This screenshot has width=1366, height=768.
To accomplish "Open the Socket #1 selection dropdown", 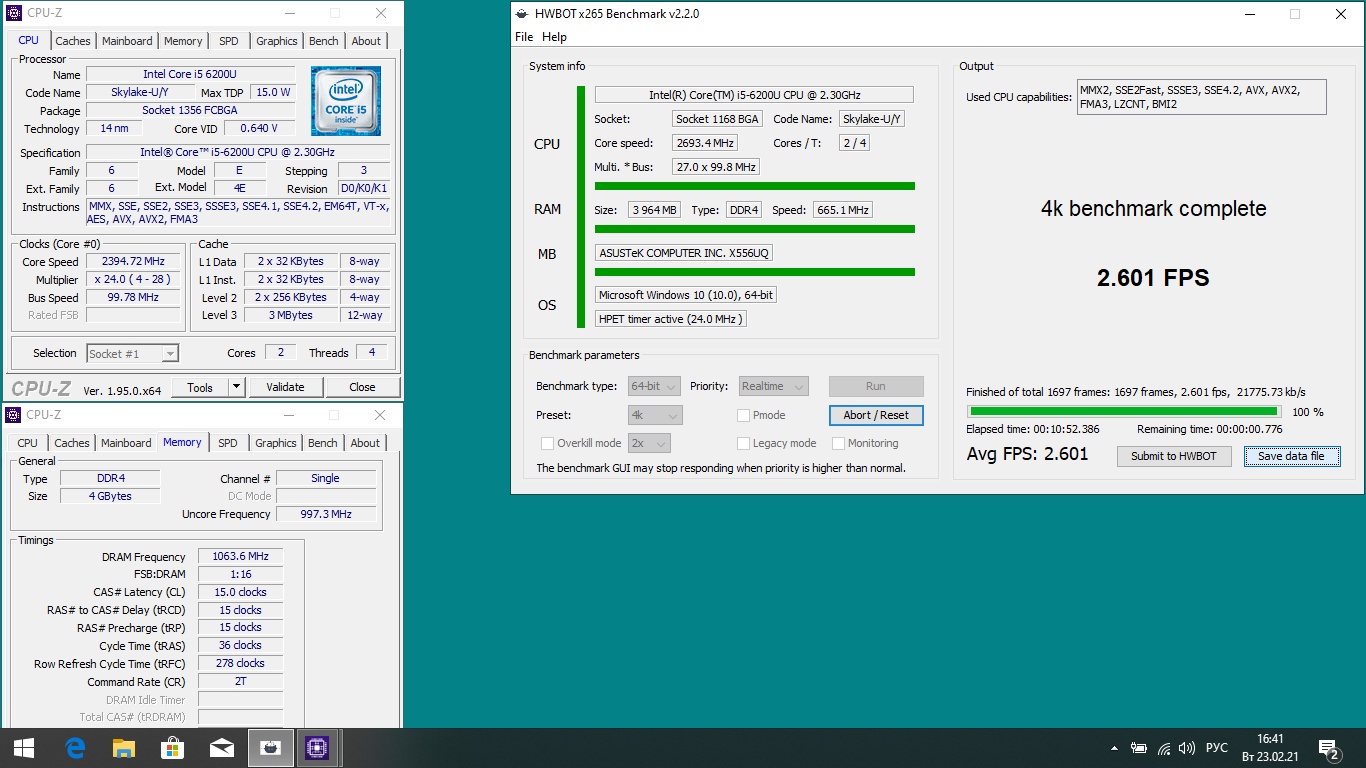I will coord(133,353).
